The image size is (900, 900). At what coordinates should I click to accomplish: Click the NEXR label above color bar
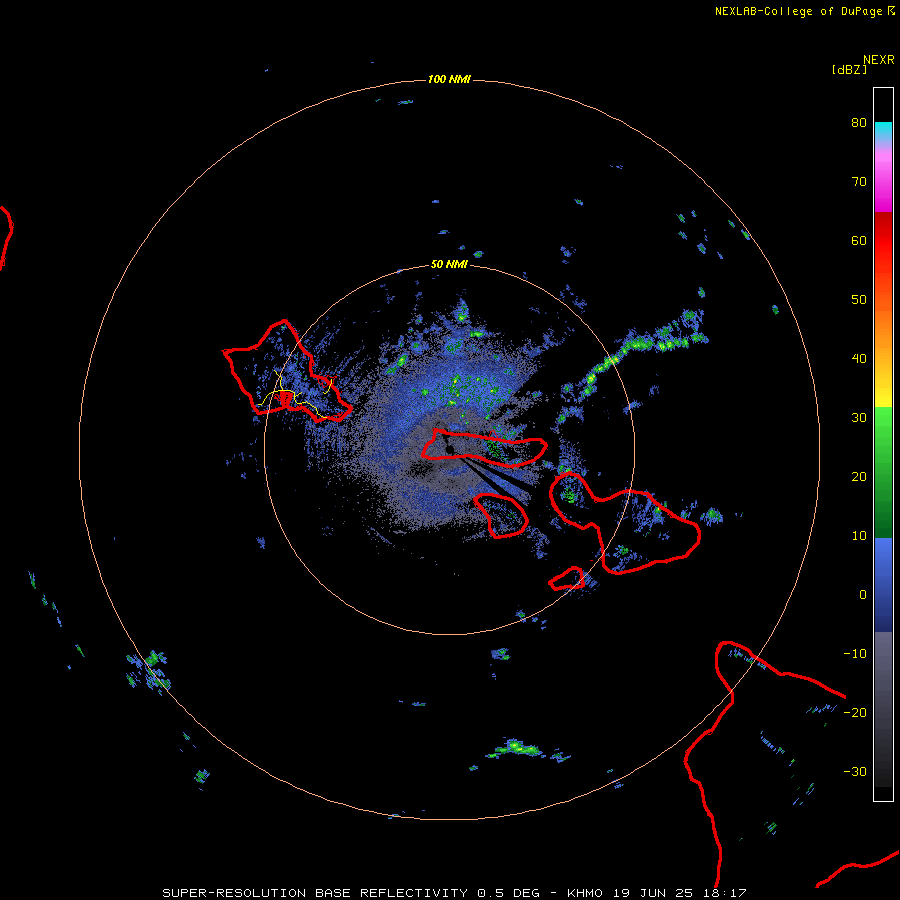tap(879, 60)
